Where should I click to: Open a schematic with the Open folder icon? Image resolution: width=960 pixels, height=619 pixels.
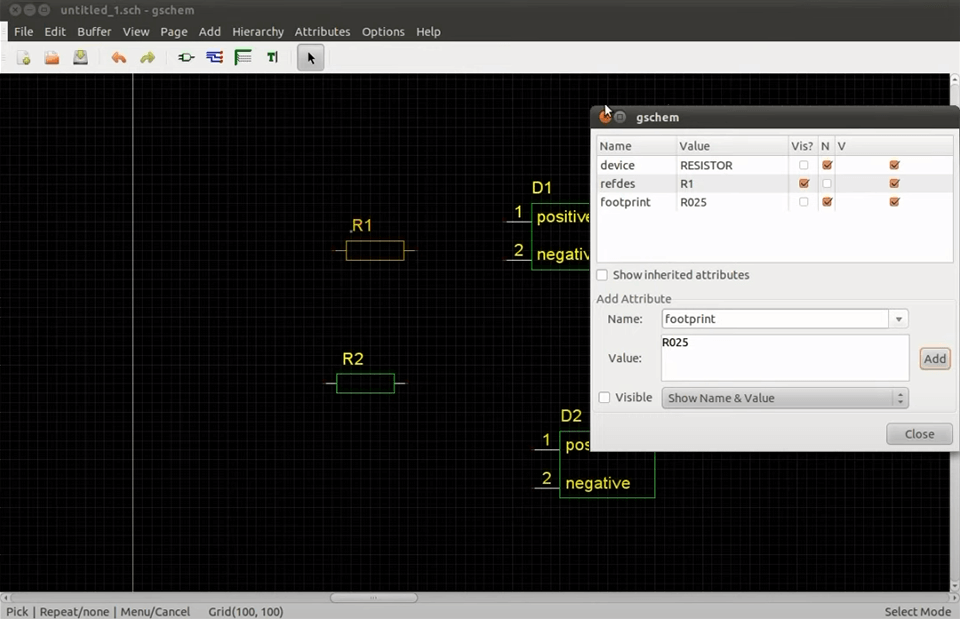(51, 58)
